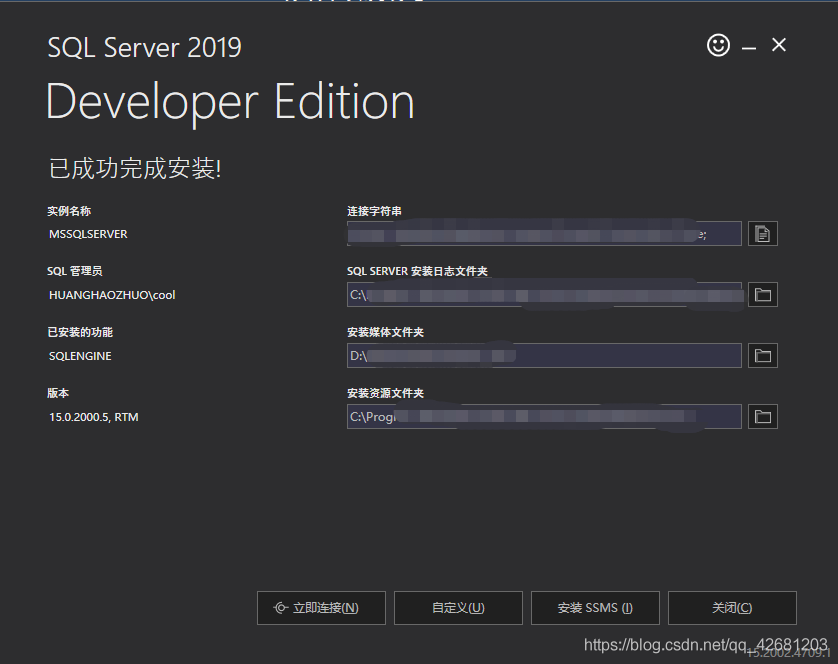Minimize the SQL Server installer window
Image resolution: width=838 pixels, height=664 pixels.
click(x=749, y=48)
